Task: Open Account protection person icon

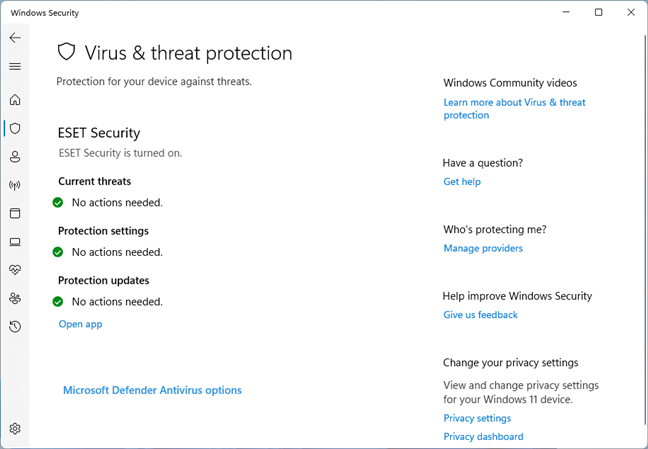Action: [15, 157]
